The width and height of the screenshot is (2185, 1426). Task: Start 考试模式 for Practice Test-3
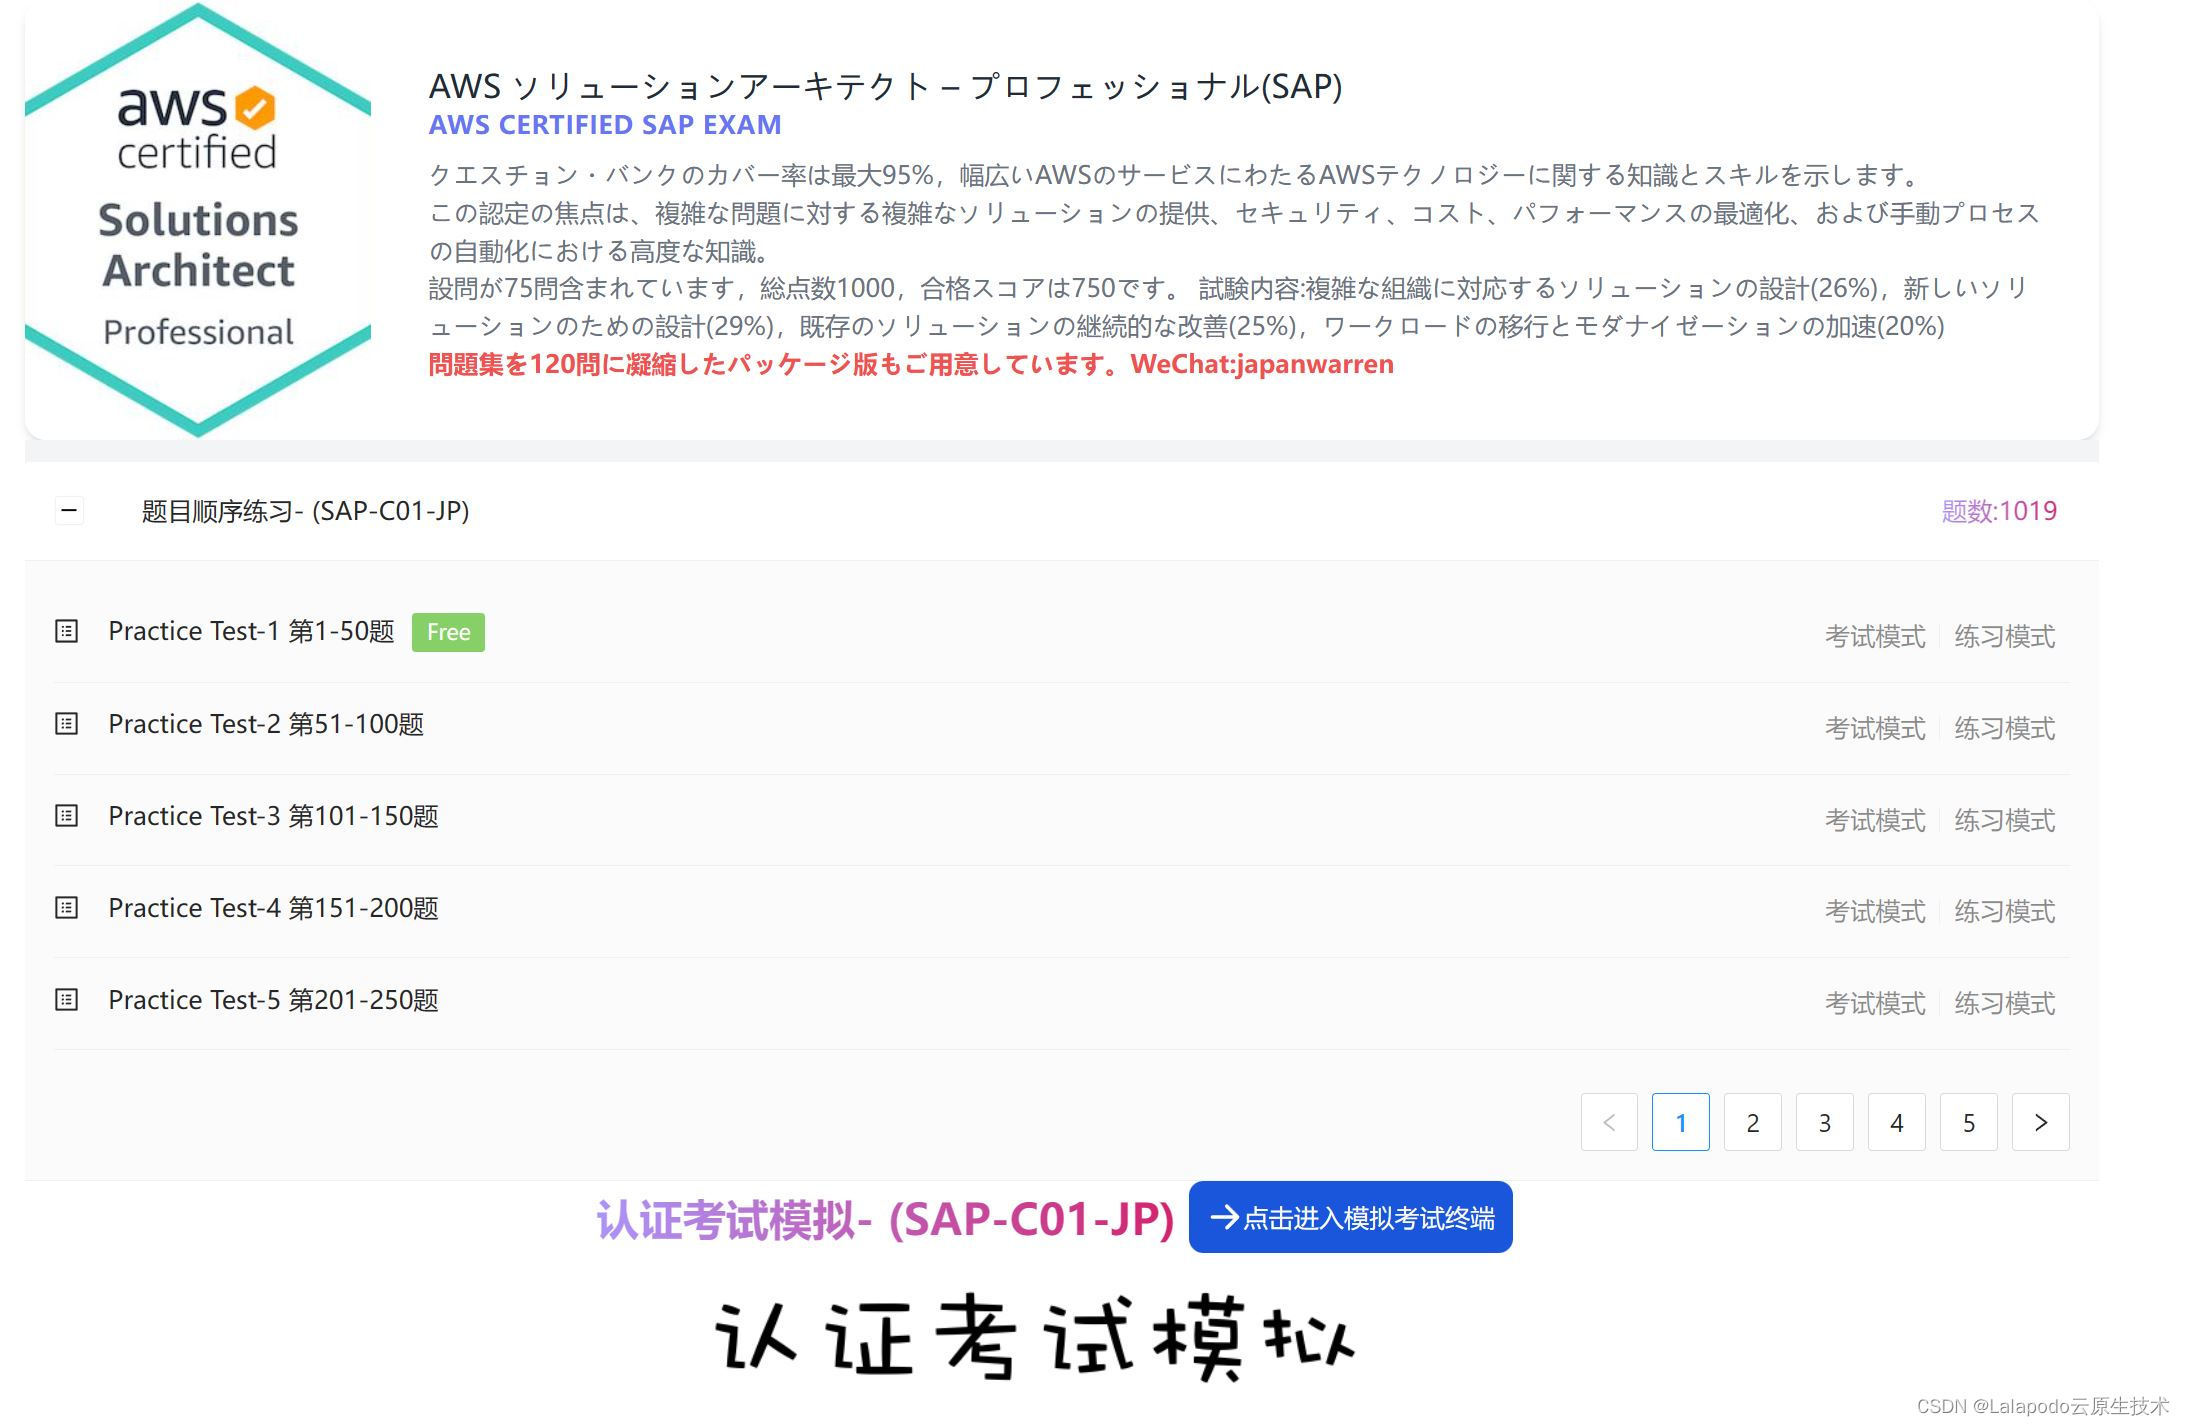click(x=1875, y=820)
